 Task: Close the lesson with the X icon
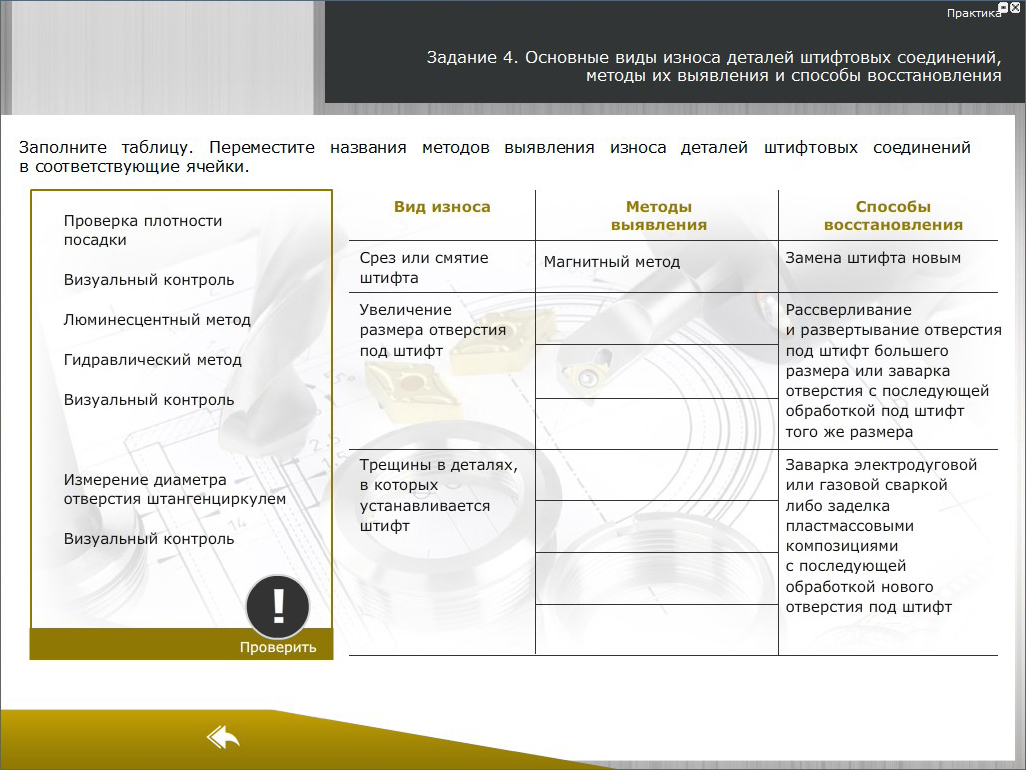(x=1016, y=7)
